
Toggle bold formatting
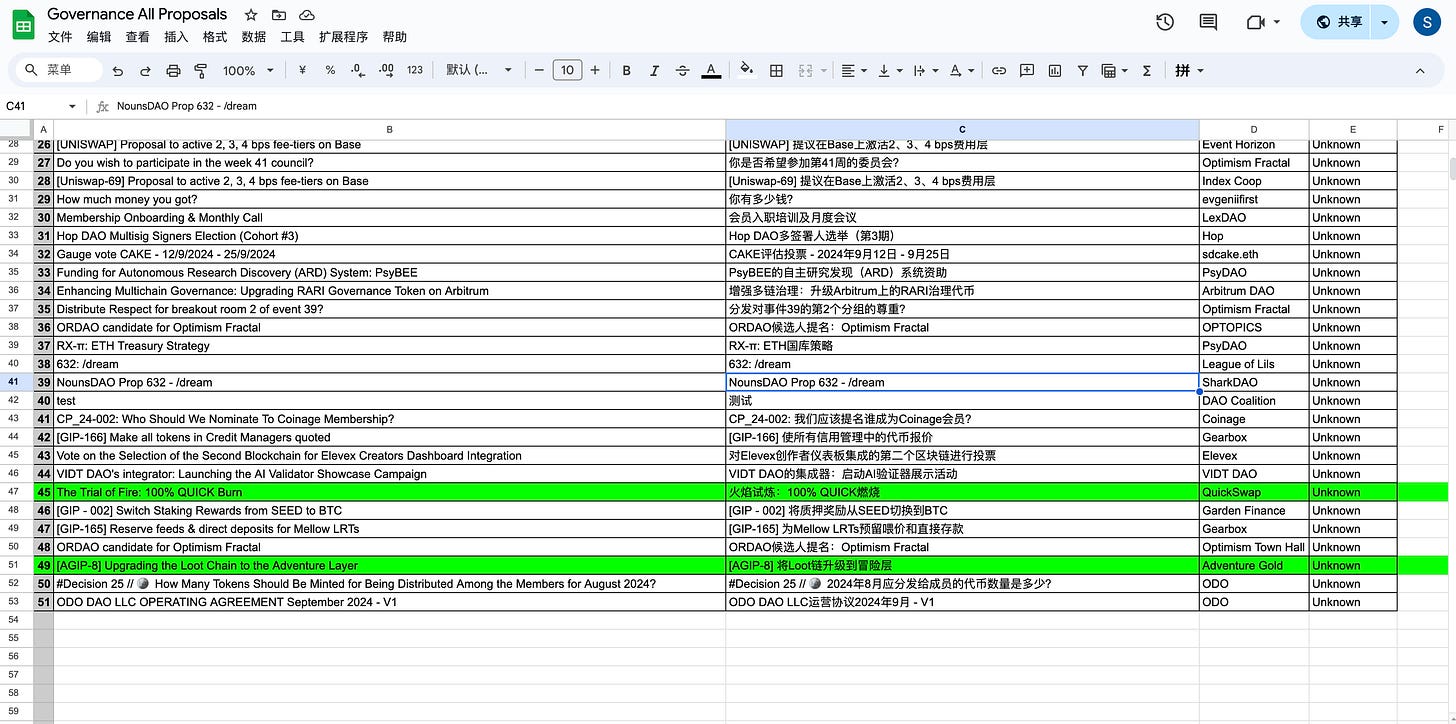click(x=627, y=70)
